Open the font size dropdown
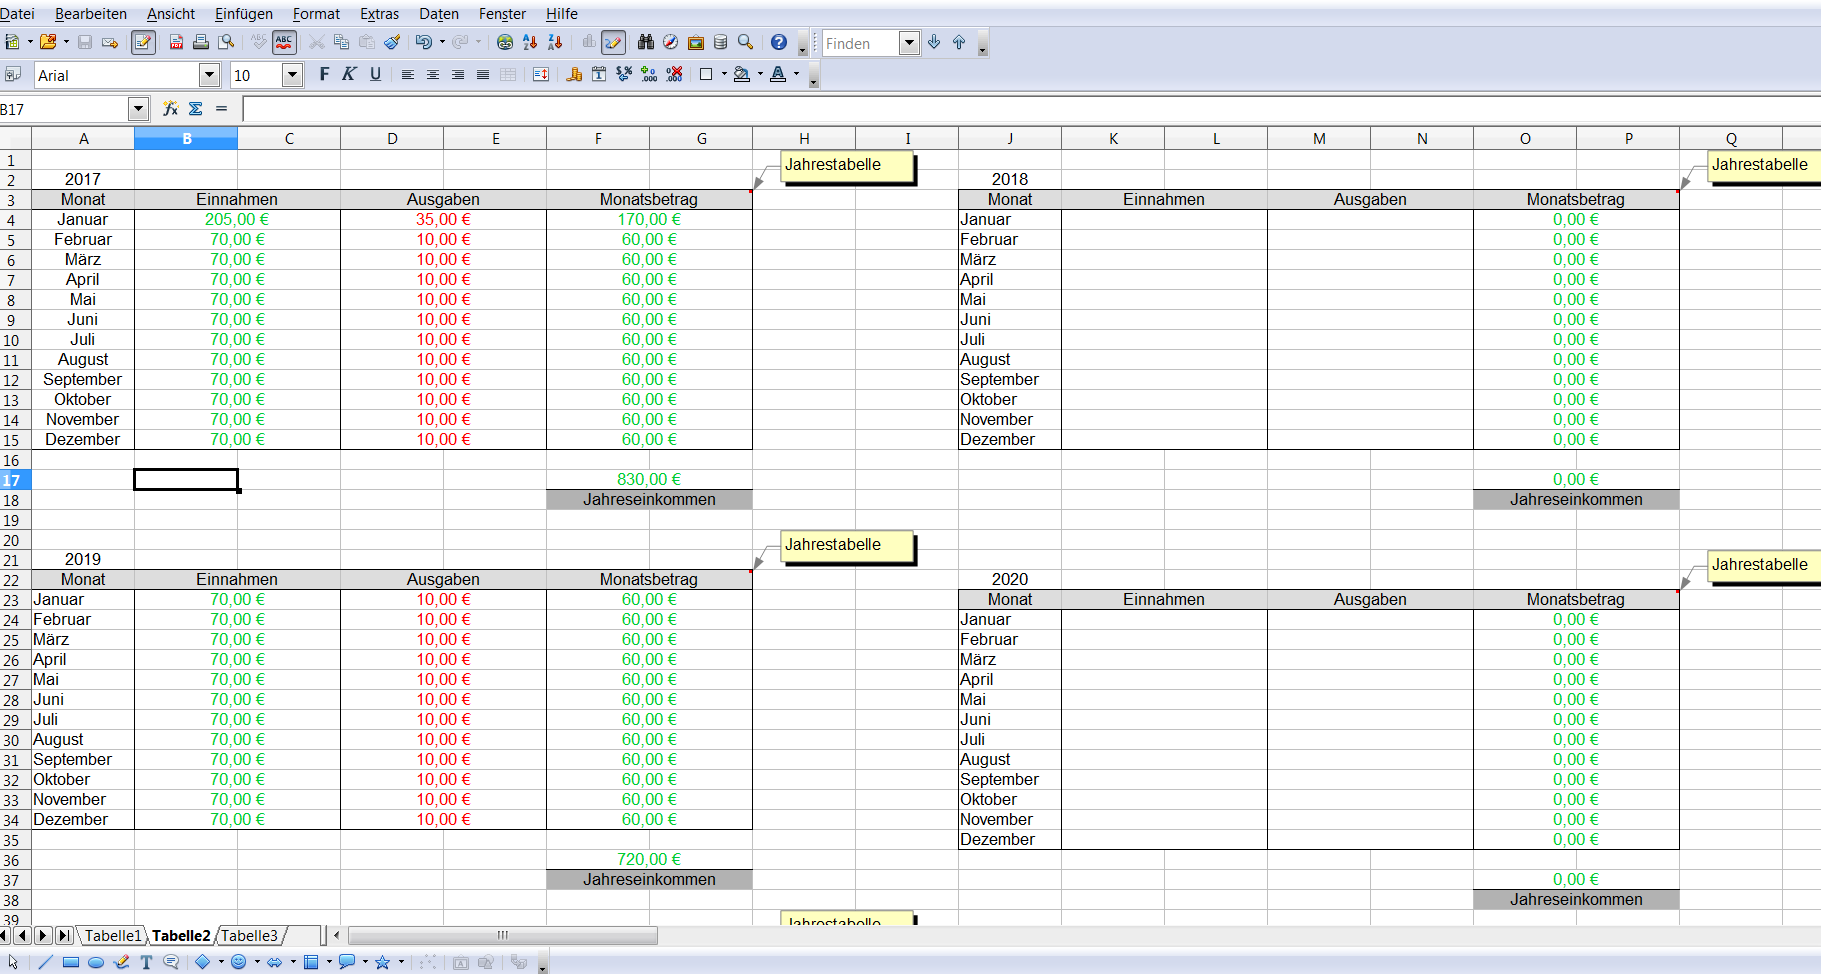Image resolution: width=1821 pixels, height=974 pixels. (292, 75)
